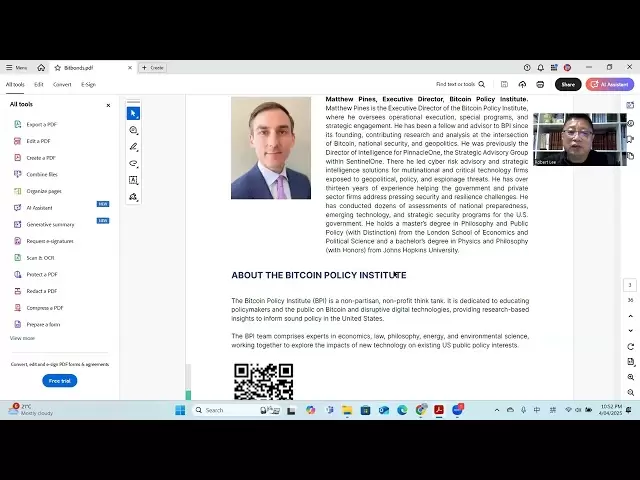Select the fill and sign stamp tool
This screenshot has width=640, height=480.
point(133,197)
